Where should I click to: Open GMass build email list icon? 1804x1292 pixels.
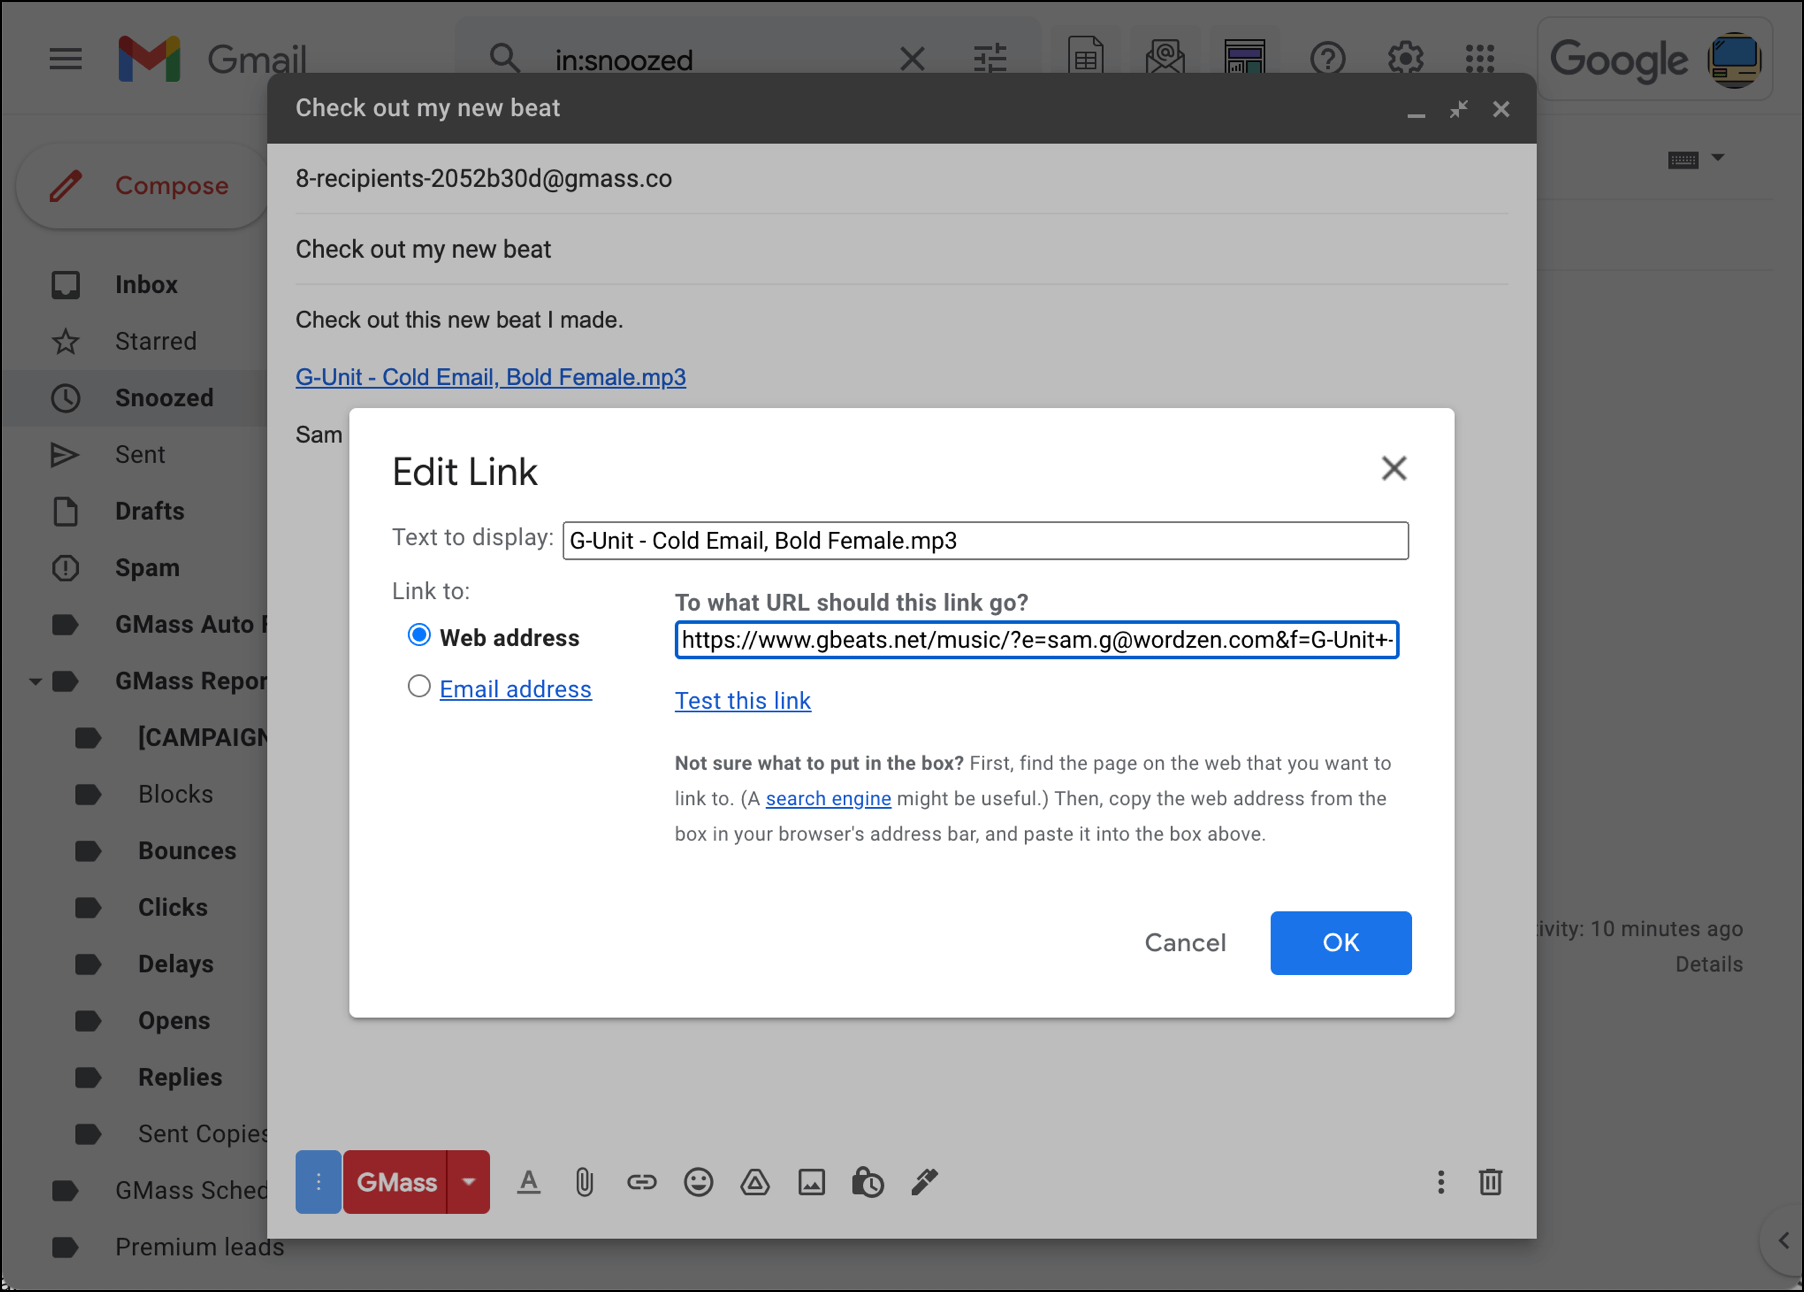click(1165, 57)
